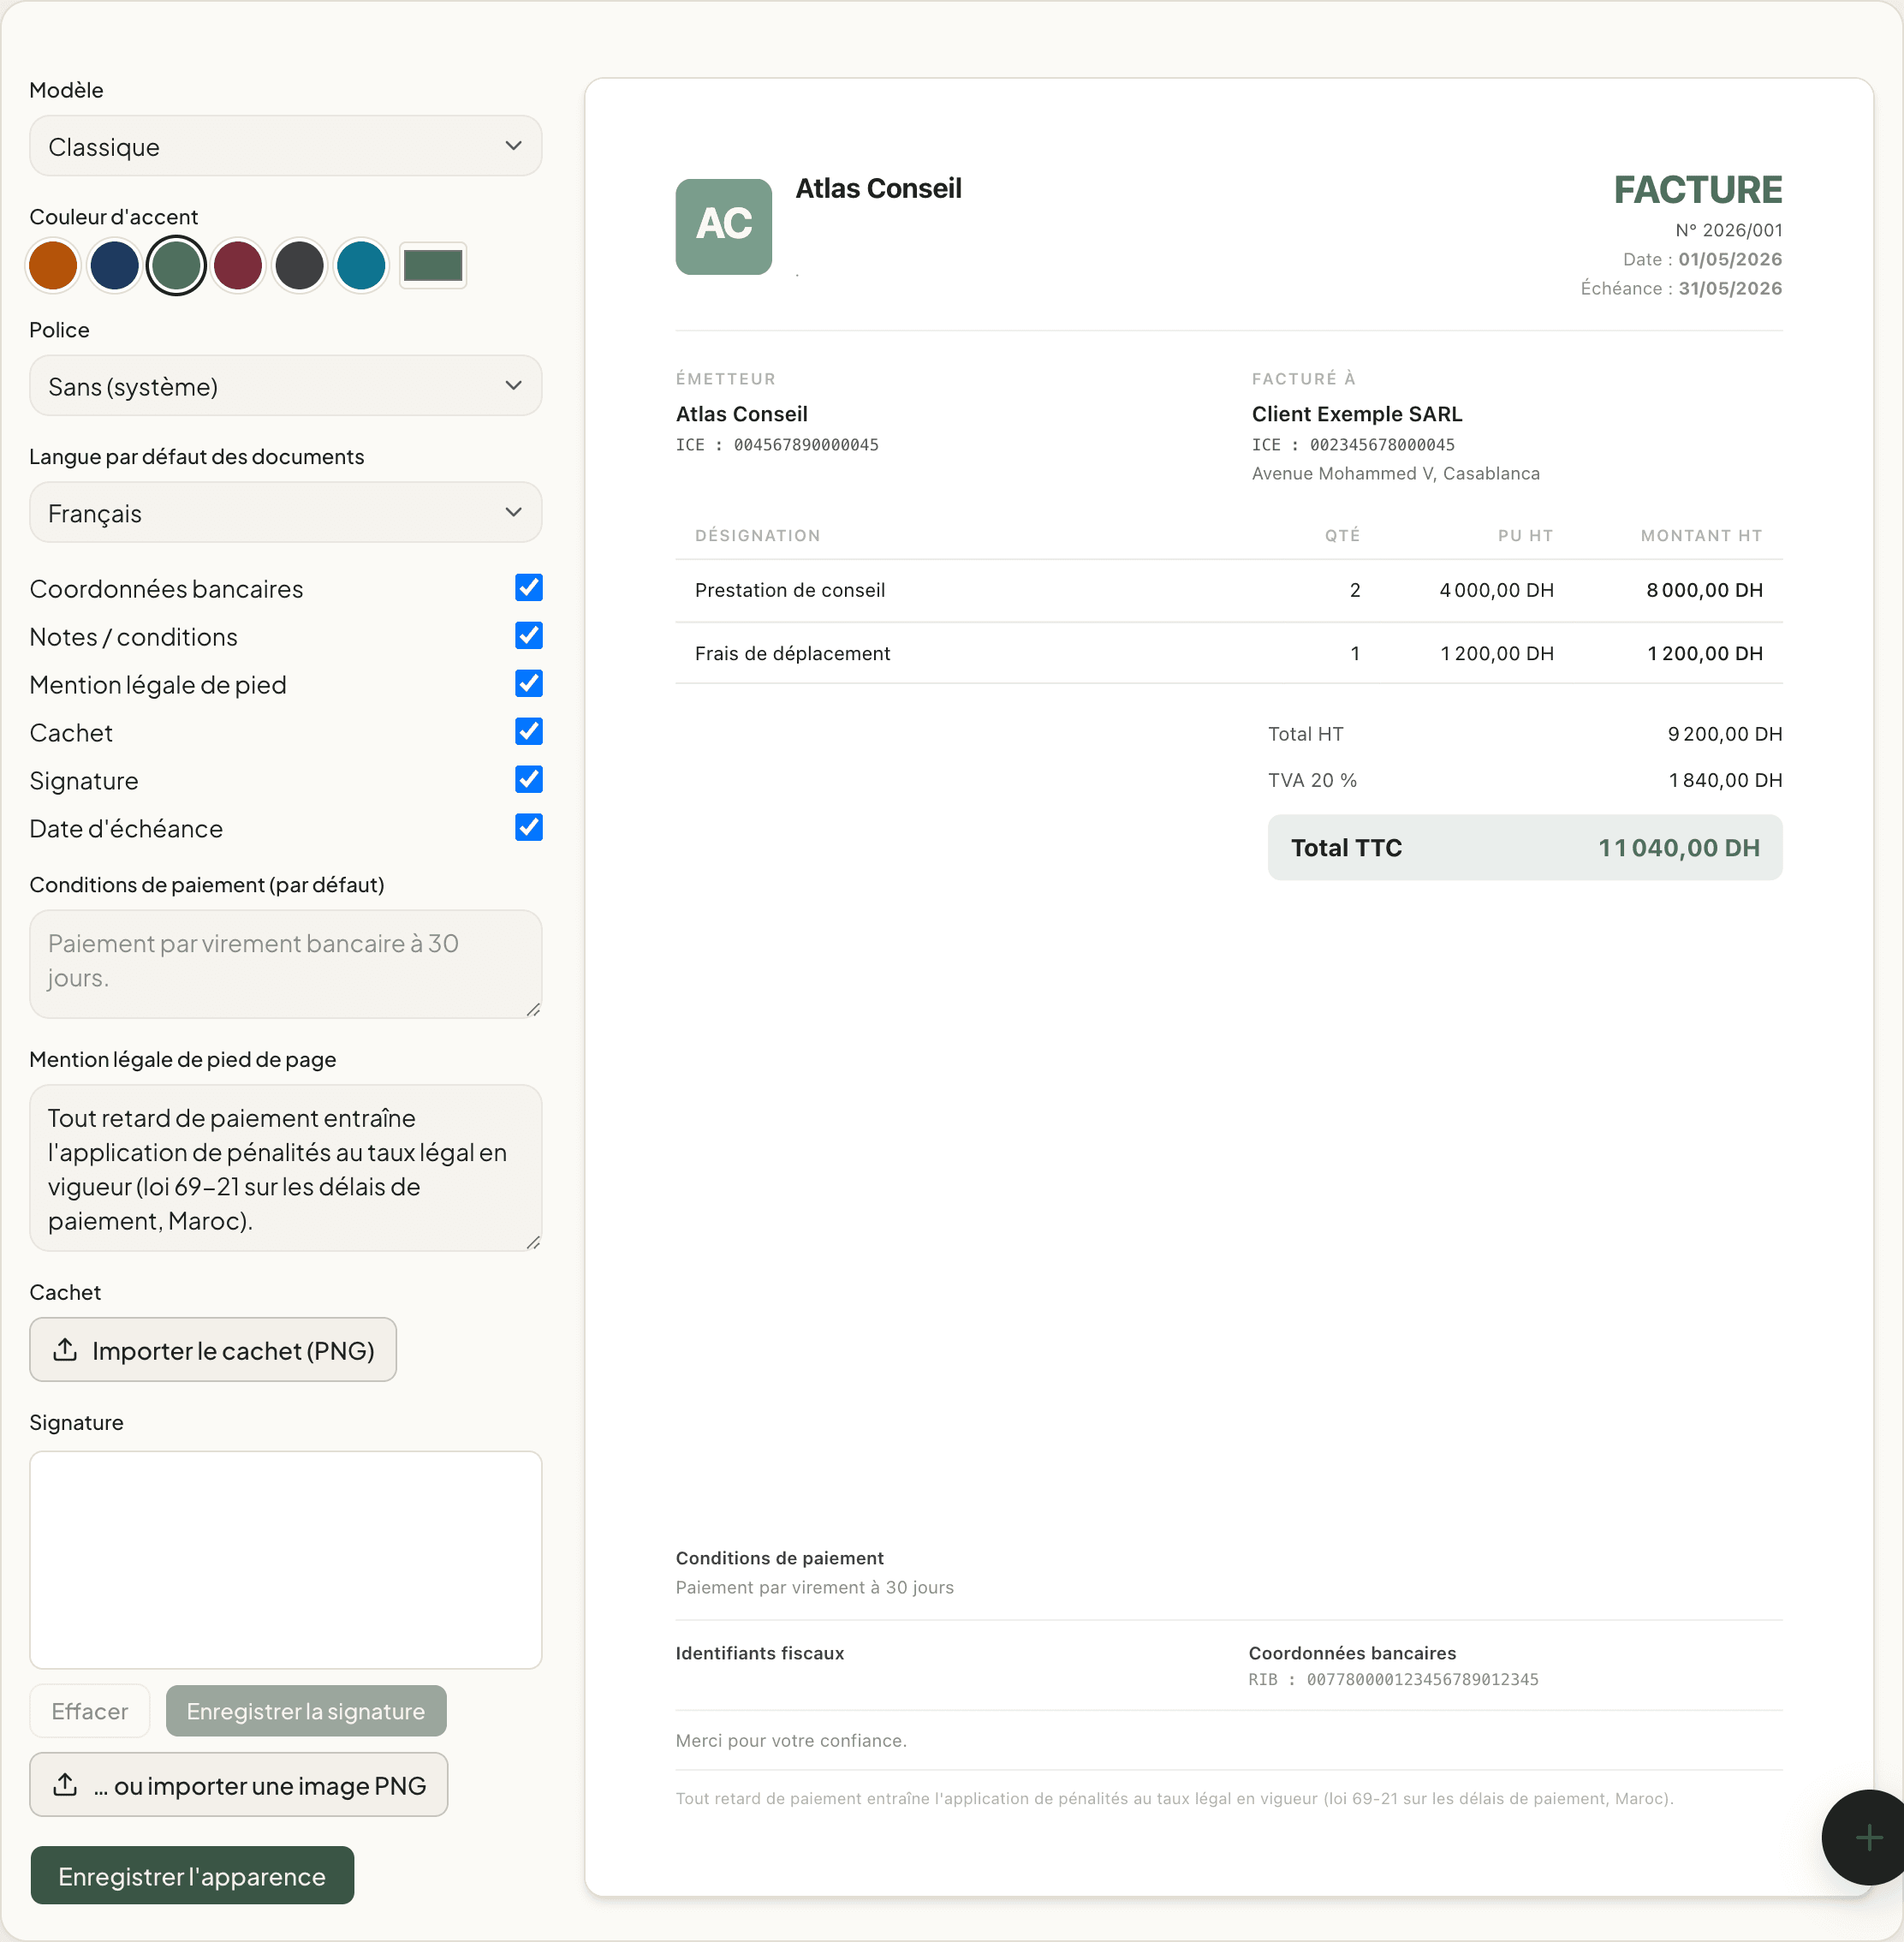1904x1942 pixels.
Task: Click the 'FACTURE' heading in preview
Action: click(x=1698, y=190)
